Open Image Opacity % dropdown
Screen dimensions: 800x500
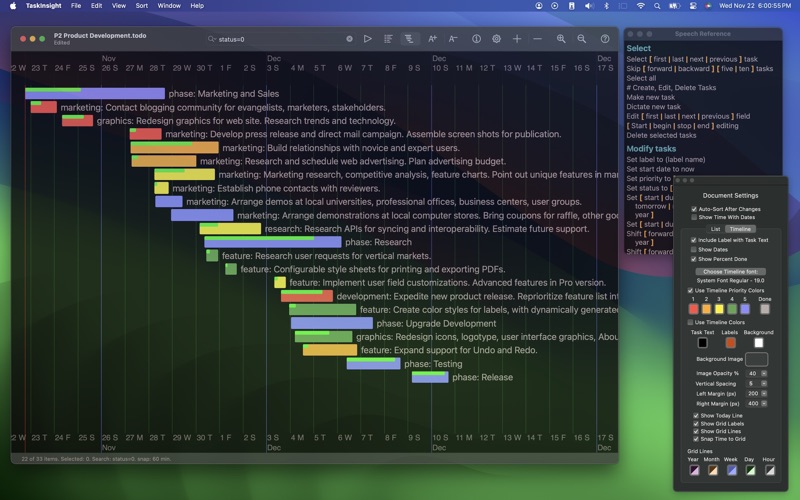pyautogui.click(x=764, y=373)
